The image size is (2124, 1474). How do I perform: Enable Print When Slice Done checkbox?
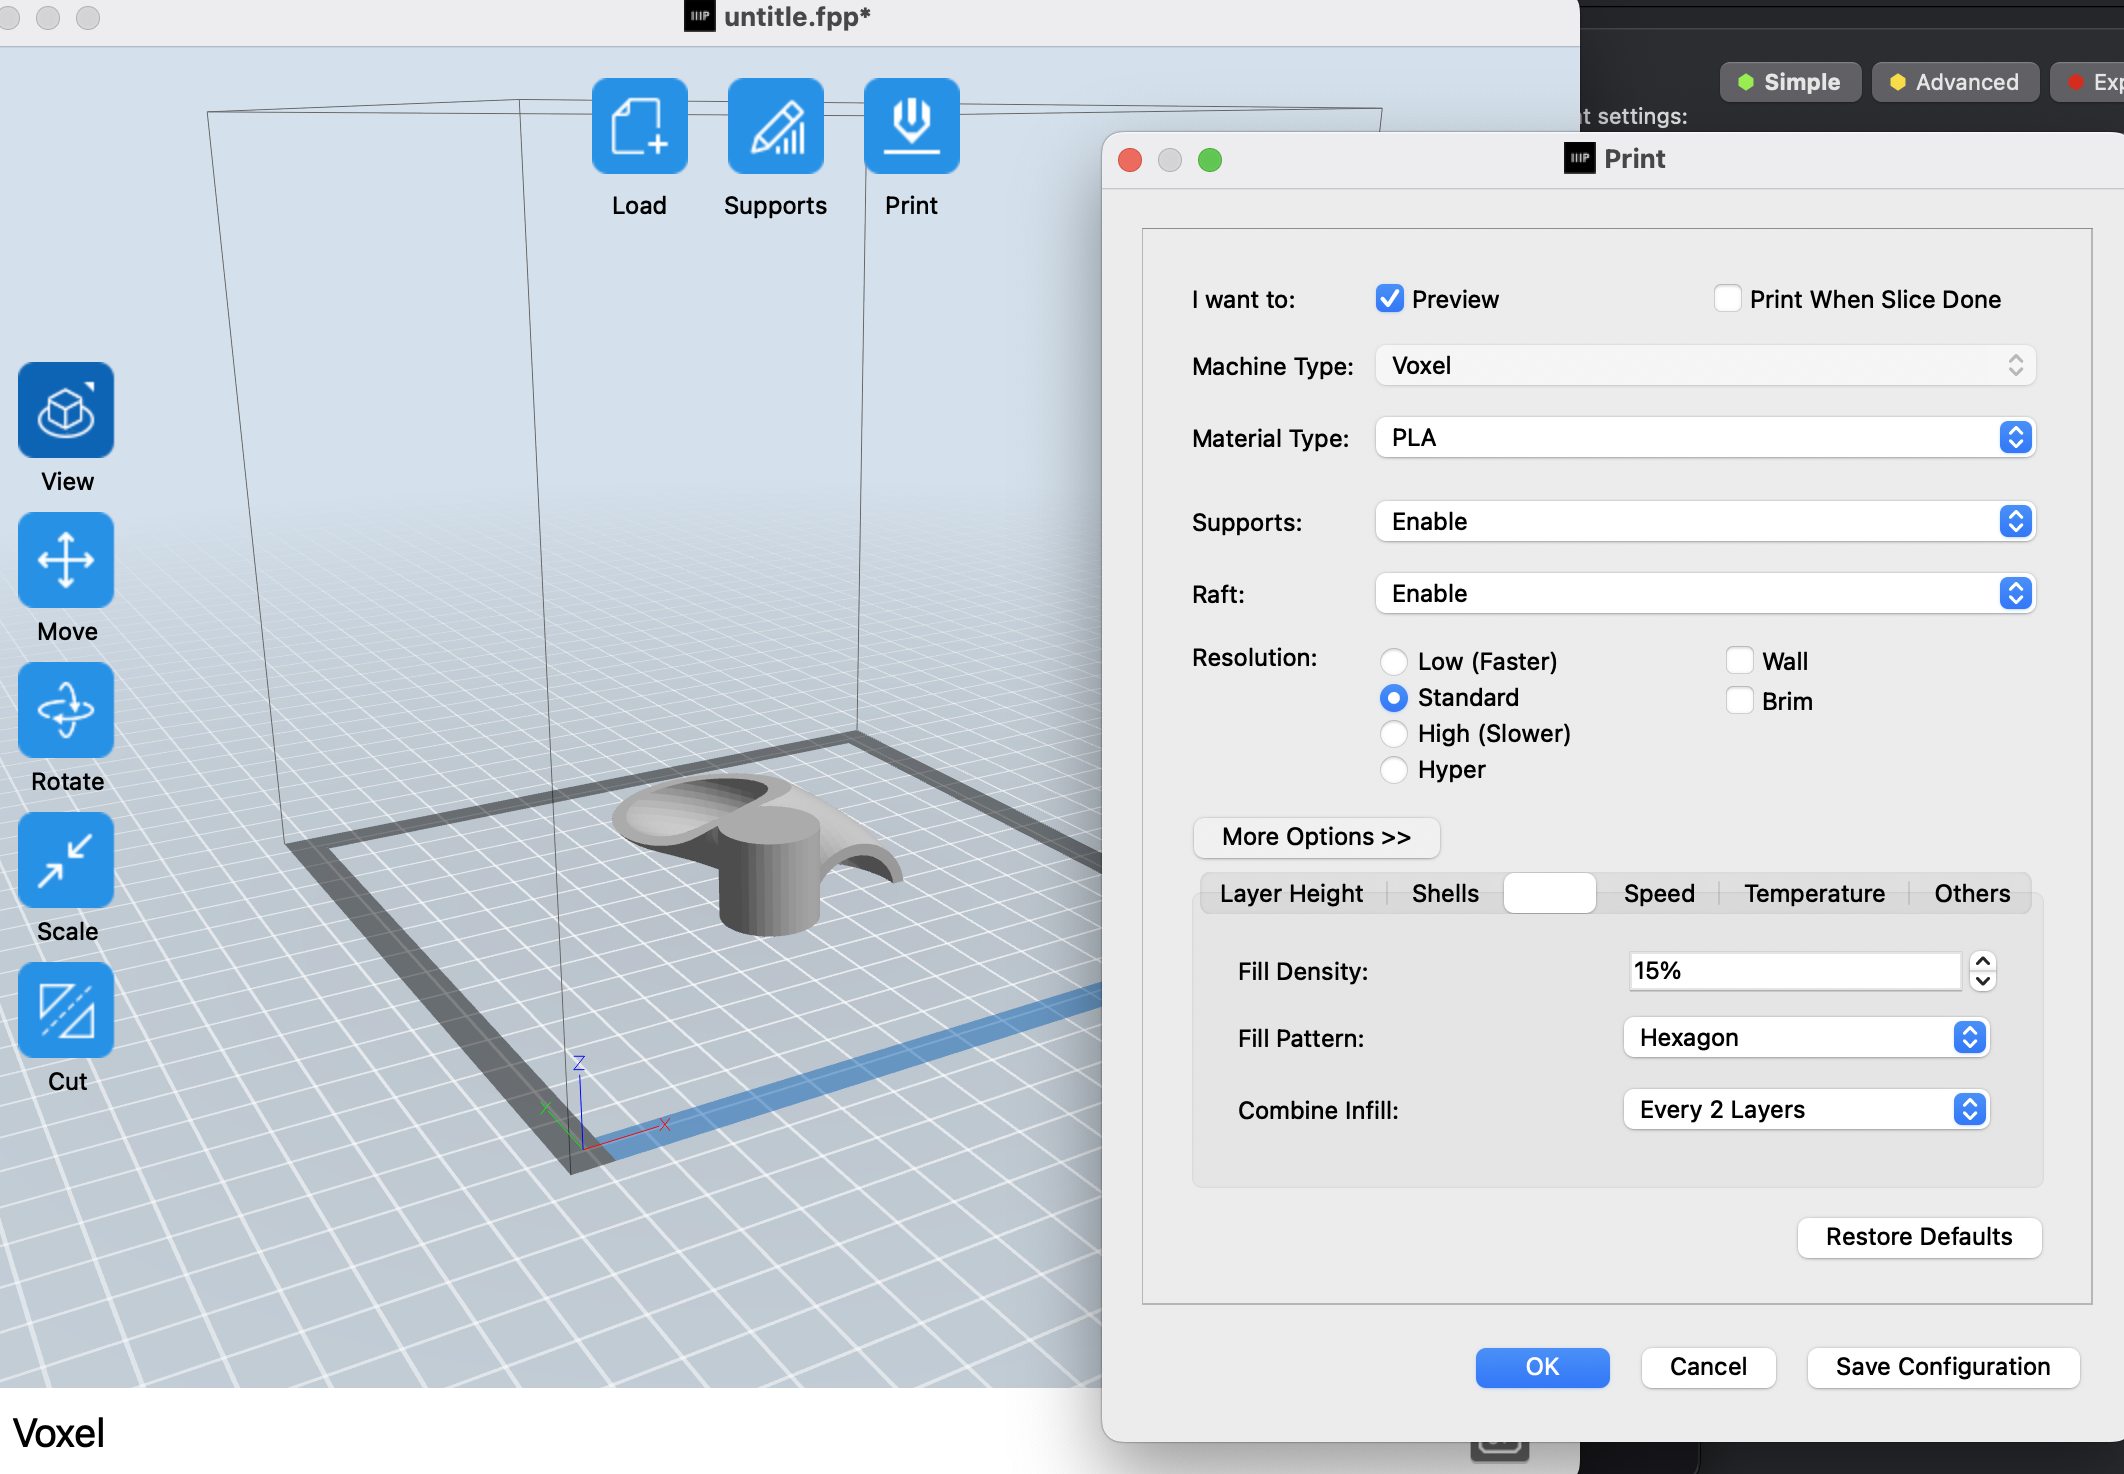pos(1727,299)
